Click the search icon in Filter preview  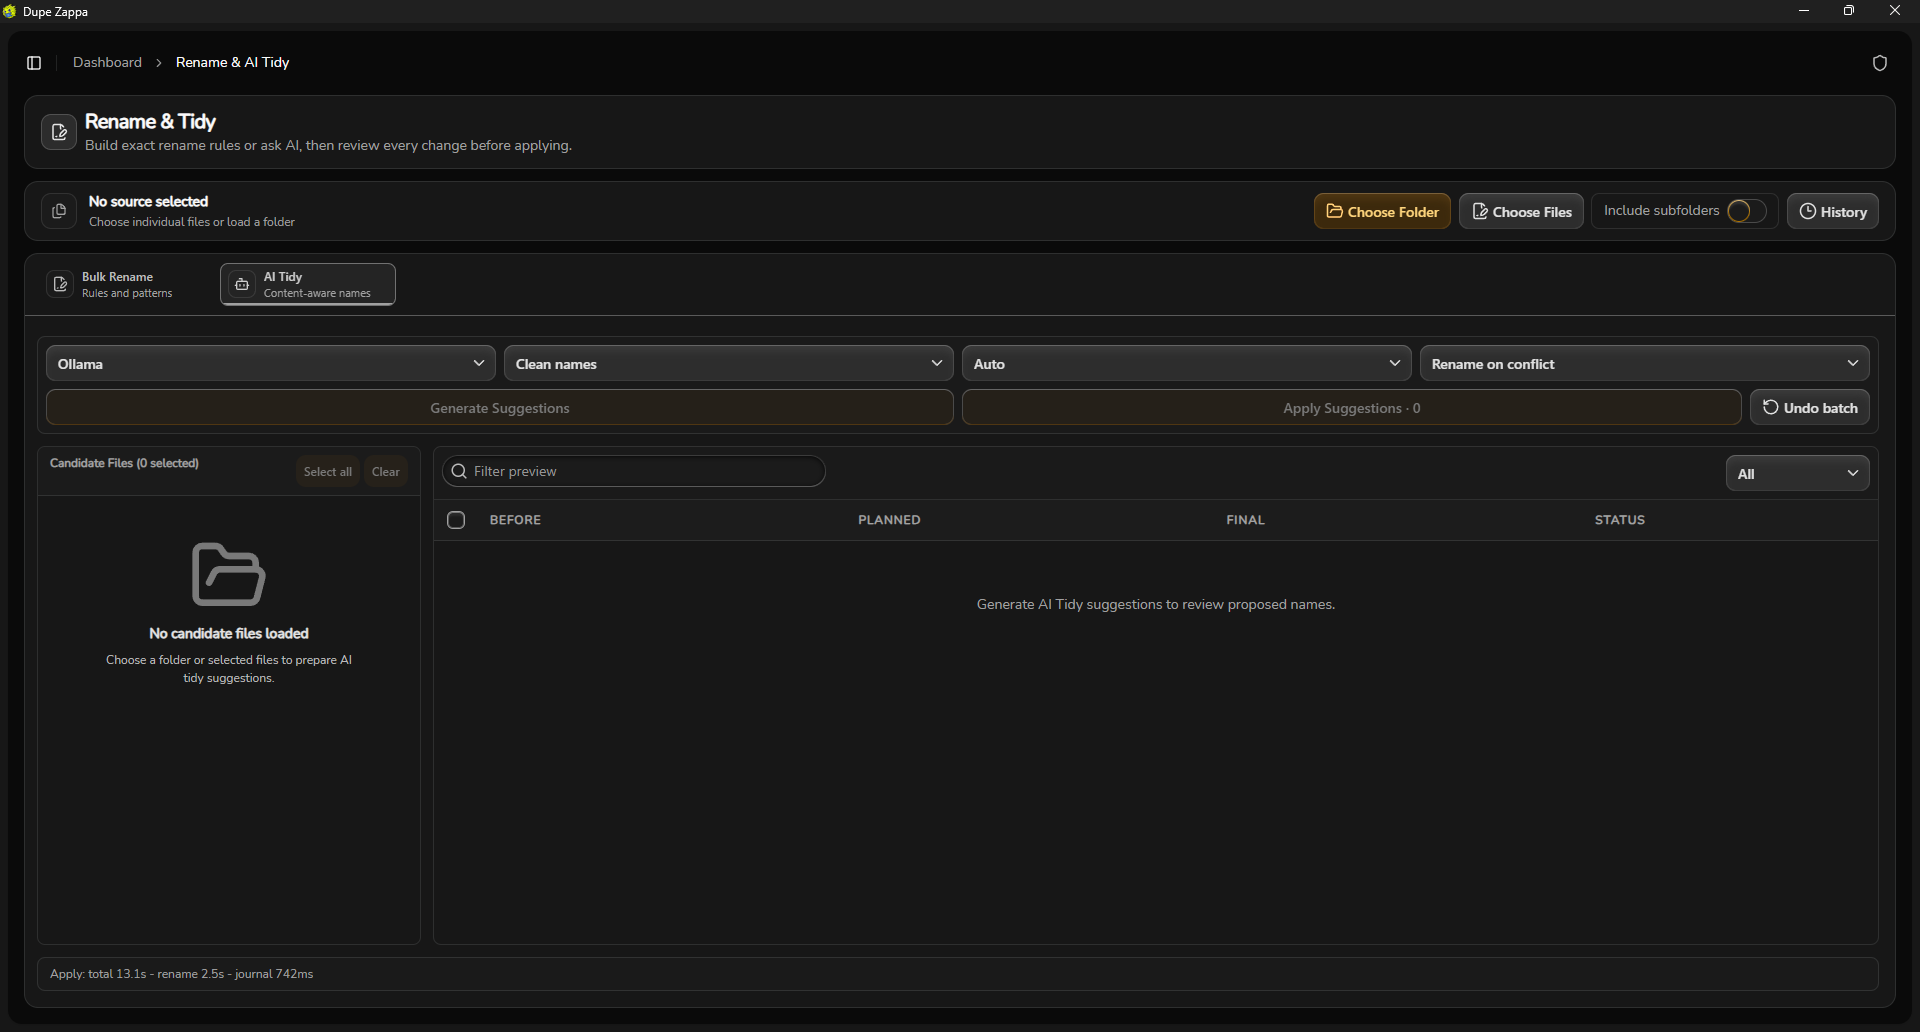coord(459,471)
